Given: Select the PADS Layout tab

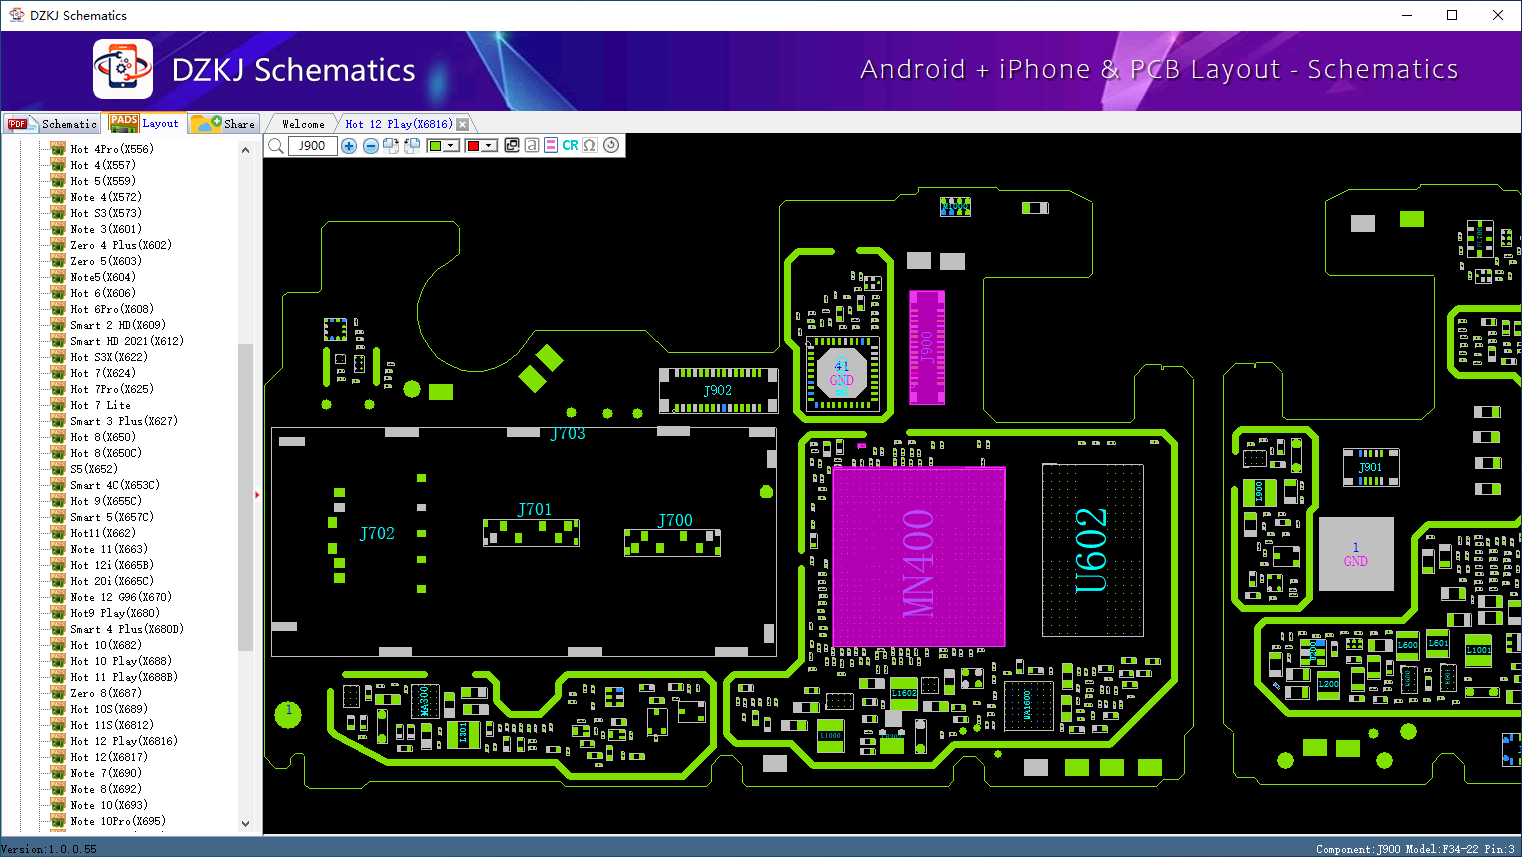Looking at the screenshot, I should point(145,123).
